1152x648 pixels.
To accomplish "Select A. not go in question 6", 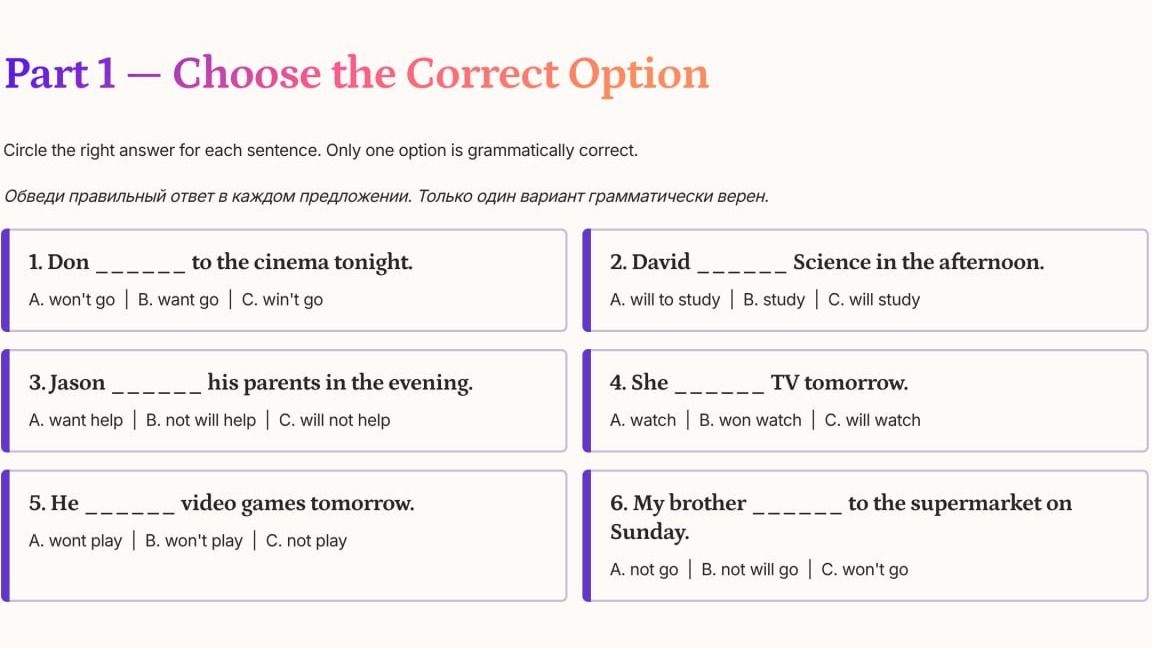I will (x=644, y=569).
